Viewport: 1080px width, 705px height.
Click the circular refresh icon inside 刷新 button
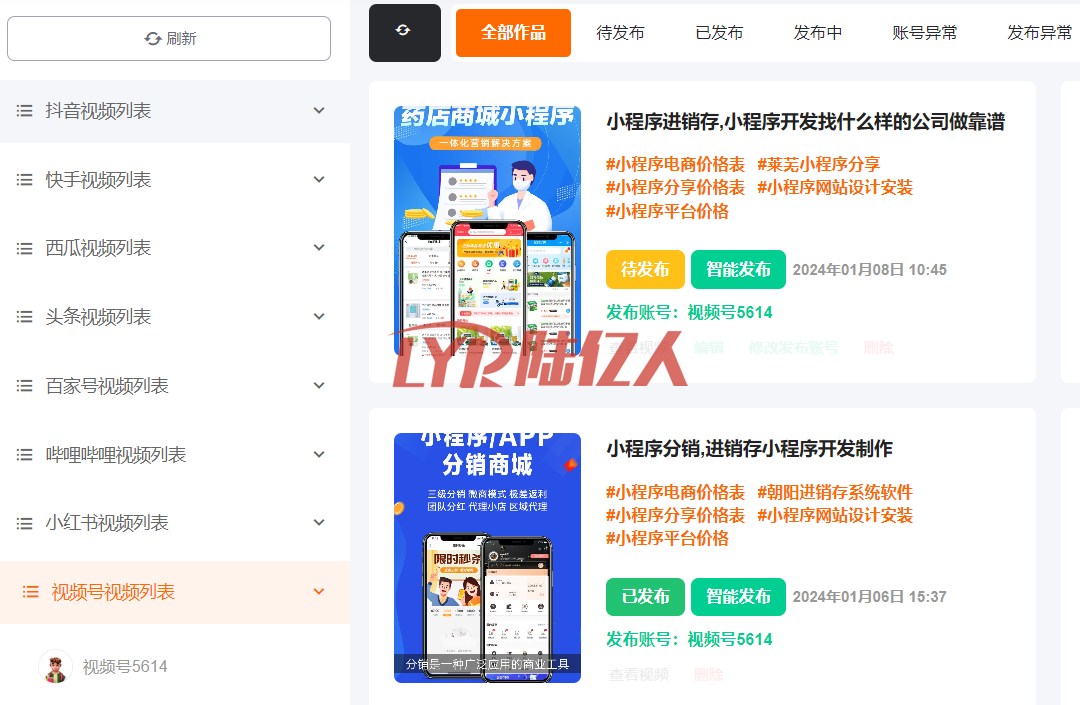(152, 38)
